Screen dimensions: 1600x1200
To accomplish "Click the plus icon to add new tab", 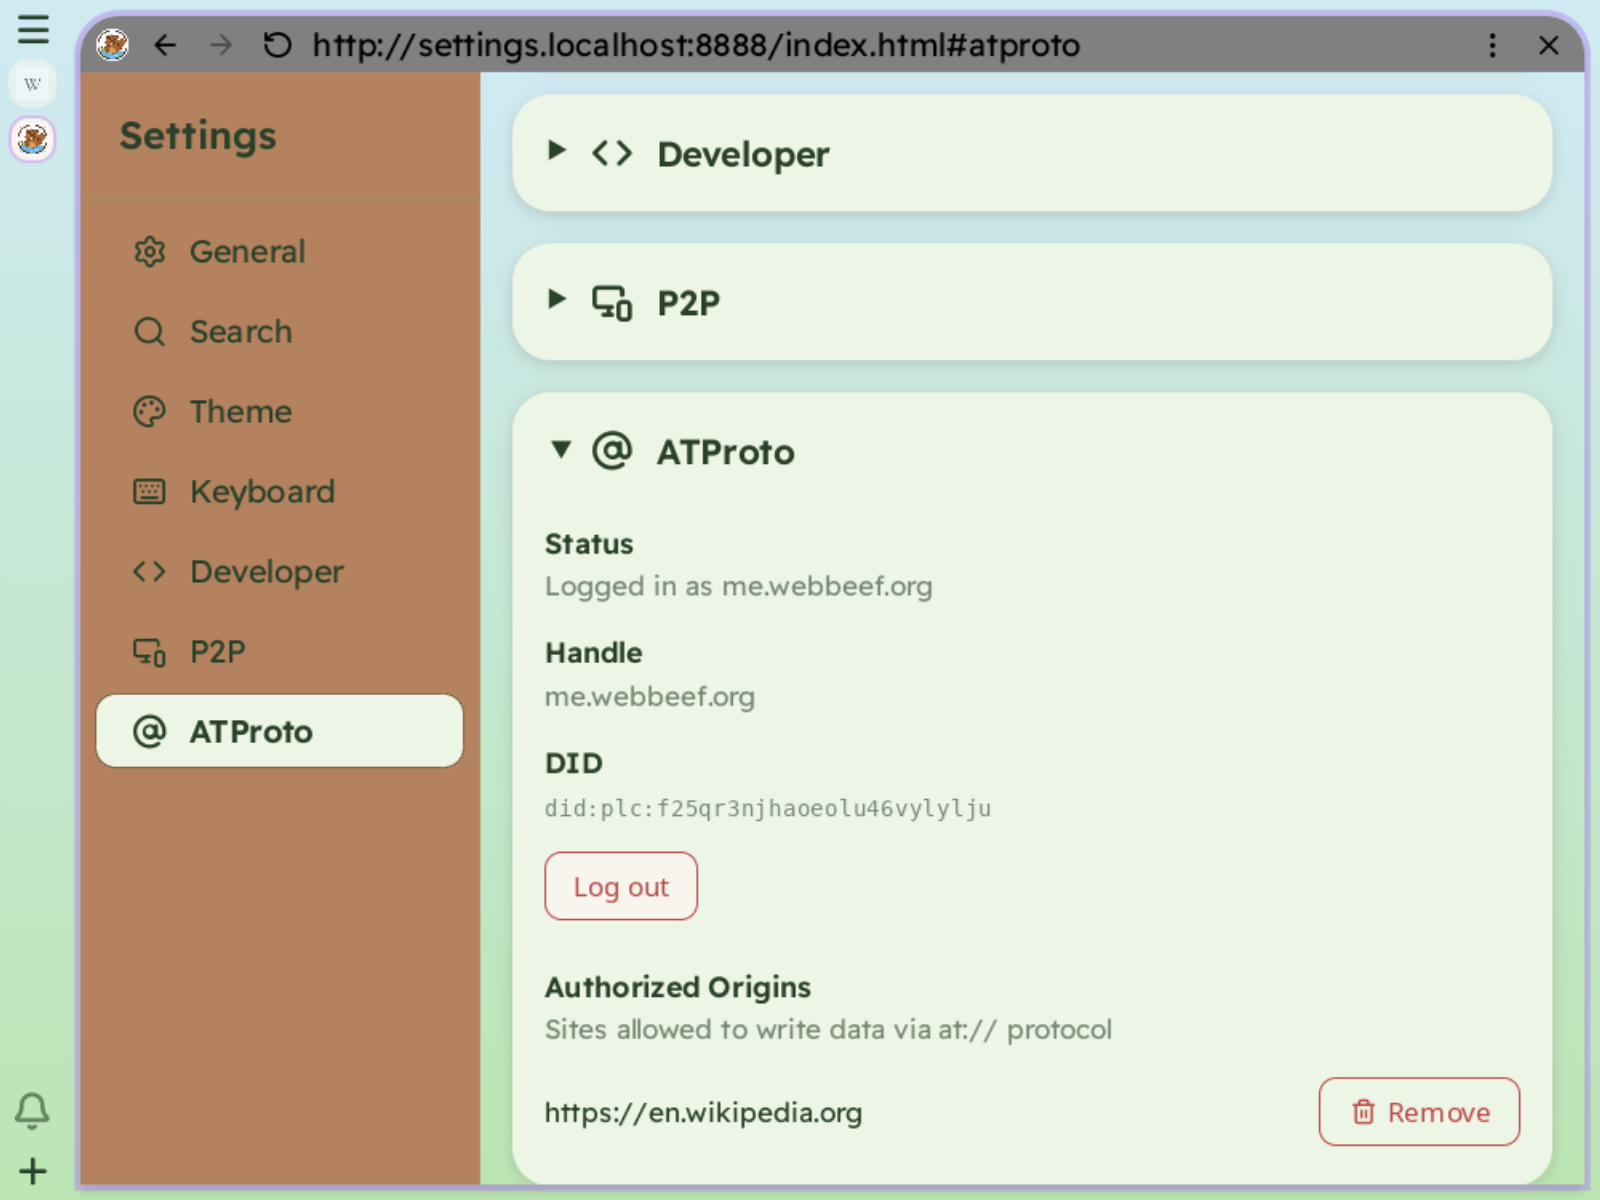I will [33, 1170].
